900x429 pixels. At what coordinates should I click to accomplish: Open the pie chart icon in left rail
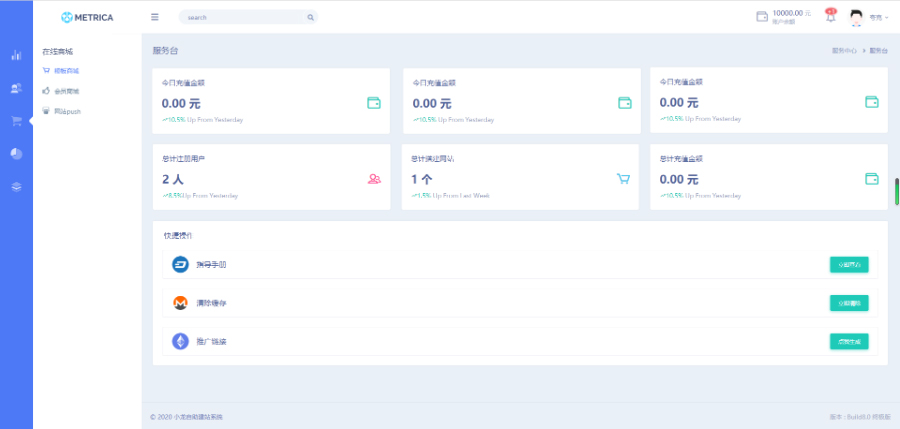click(x=16, y=153)
